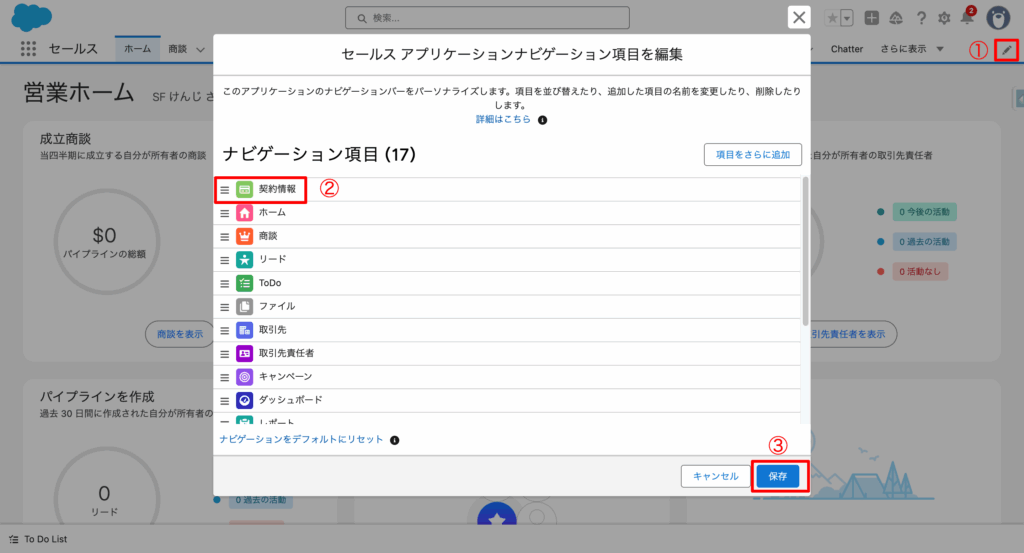
Task: Click the info icon beside 詳細はこちら
Action: point(542,119)
